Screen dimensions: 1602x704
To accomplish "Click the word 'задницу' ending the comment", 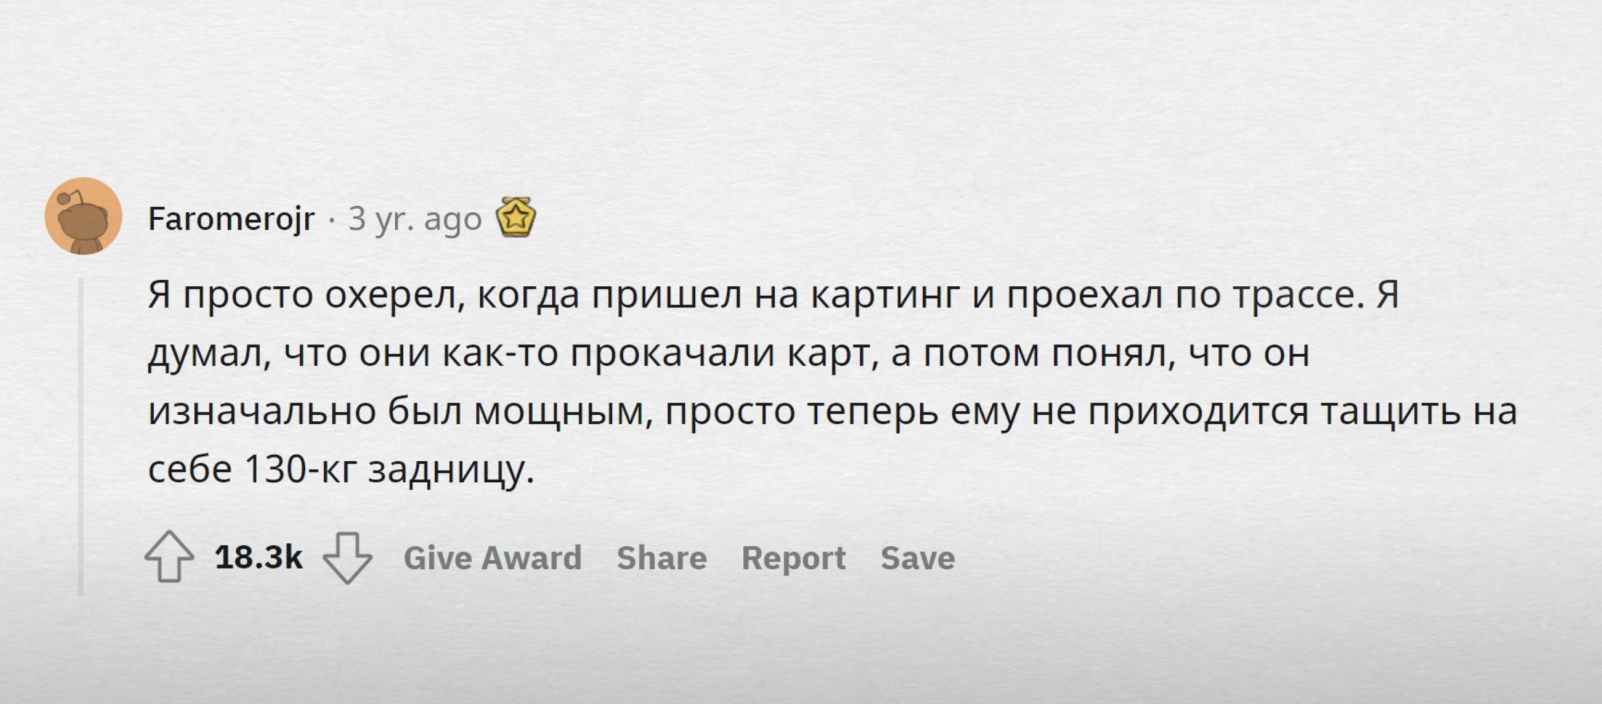I will tap(451, 470).
